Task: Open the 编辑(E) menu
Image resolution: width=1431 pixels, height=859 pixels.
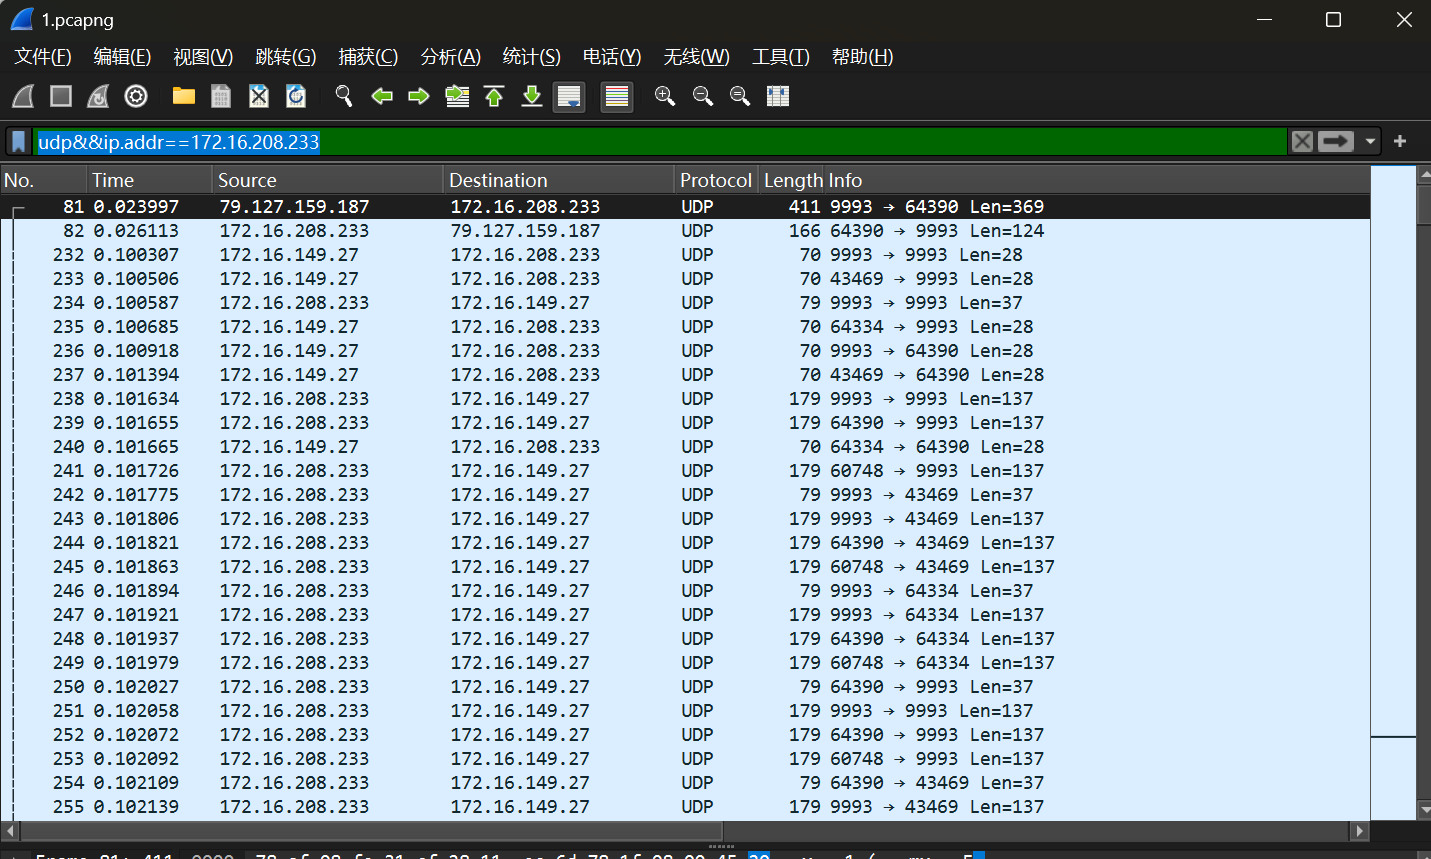Action: point(122,57)
